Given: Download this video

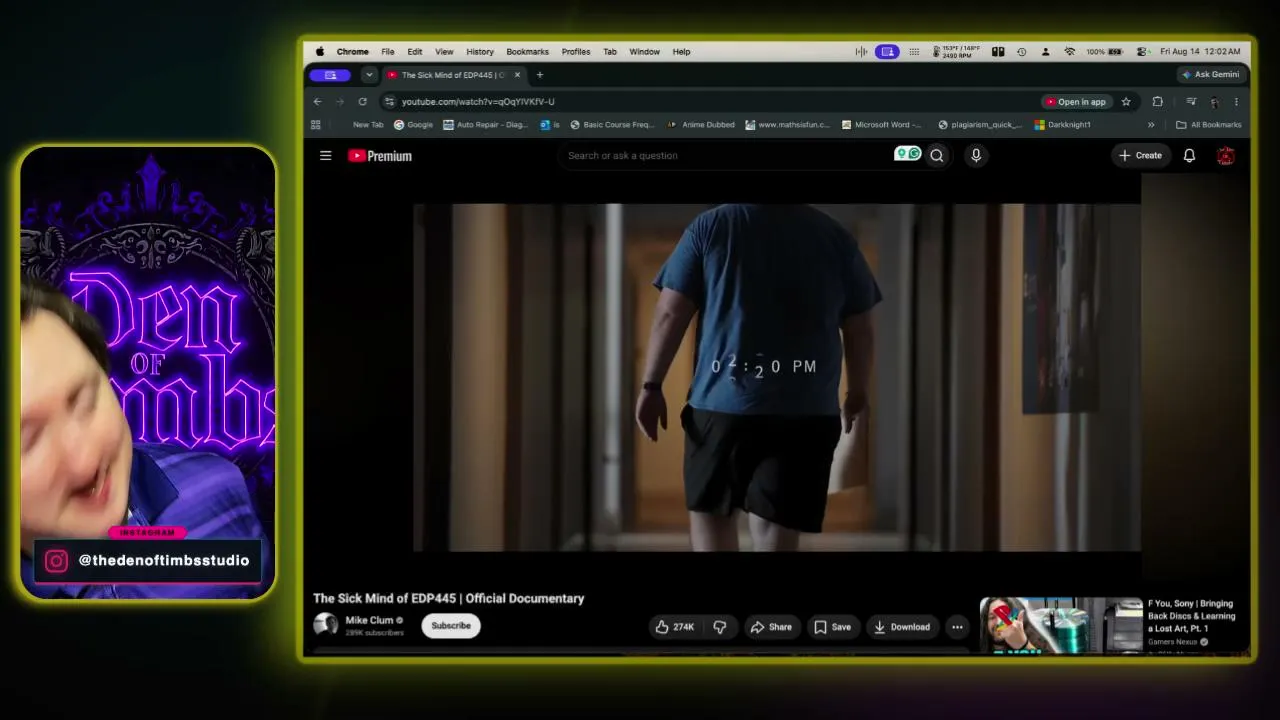Looking at the screenshot, I should [902, 627].
